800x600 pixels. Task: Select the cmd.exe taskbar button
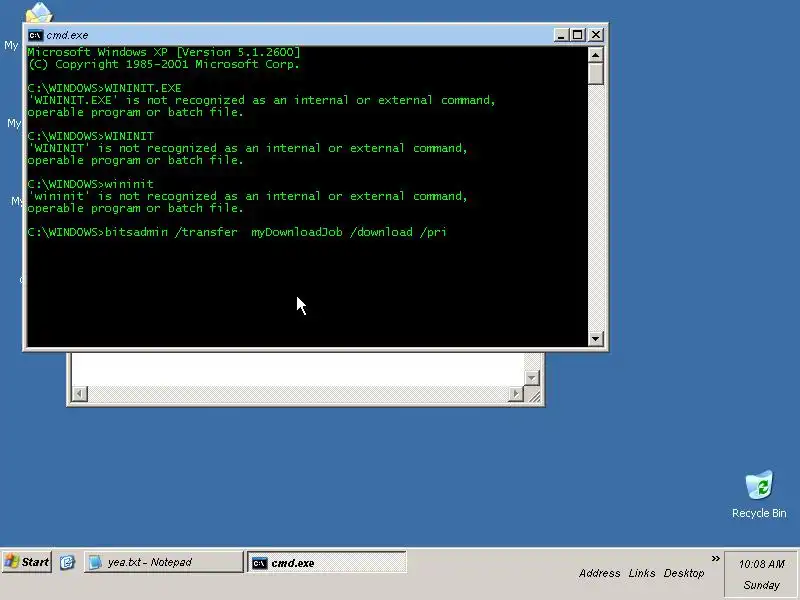327,562
